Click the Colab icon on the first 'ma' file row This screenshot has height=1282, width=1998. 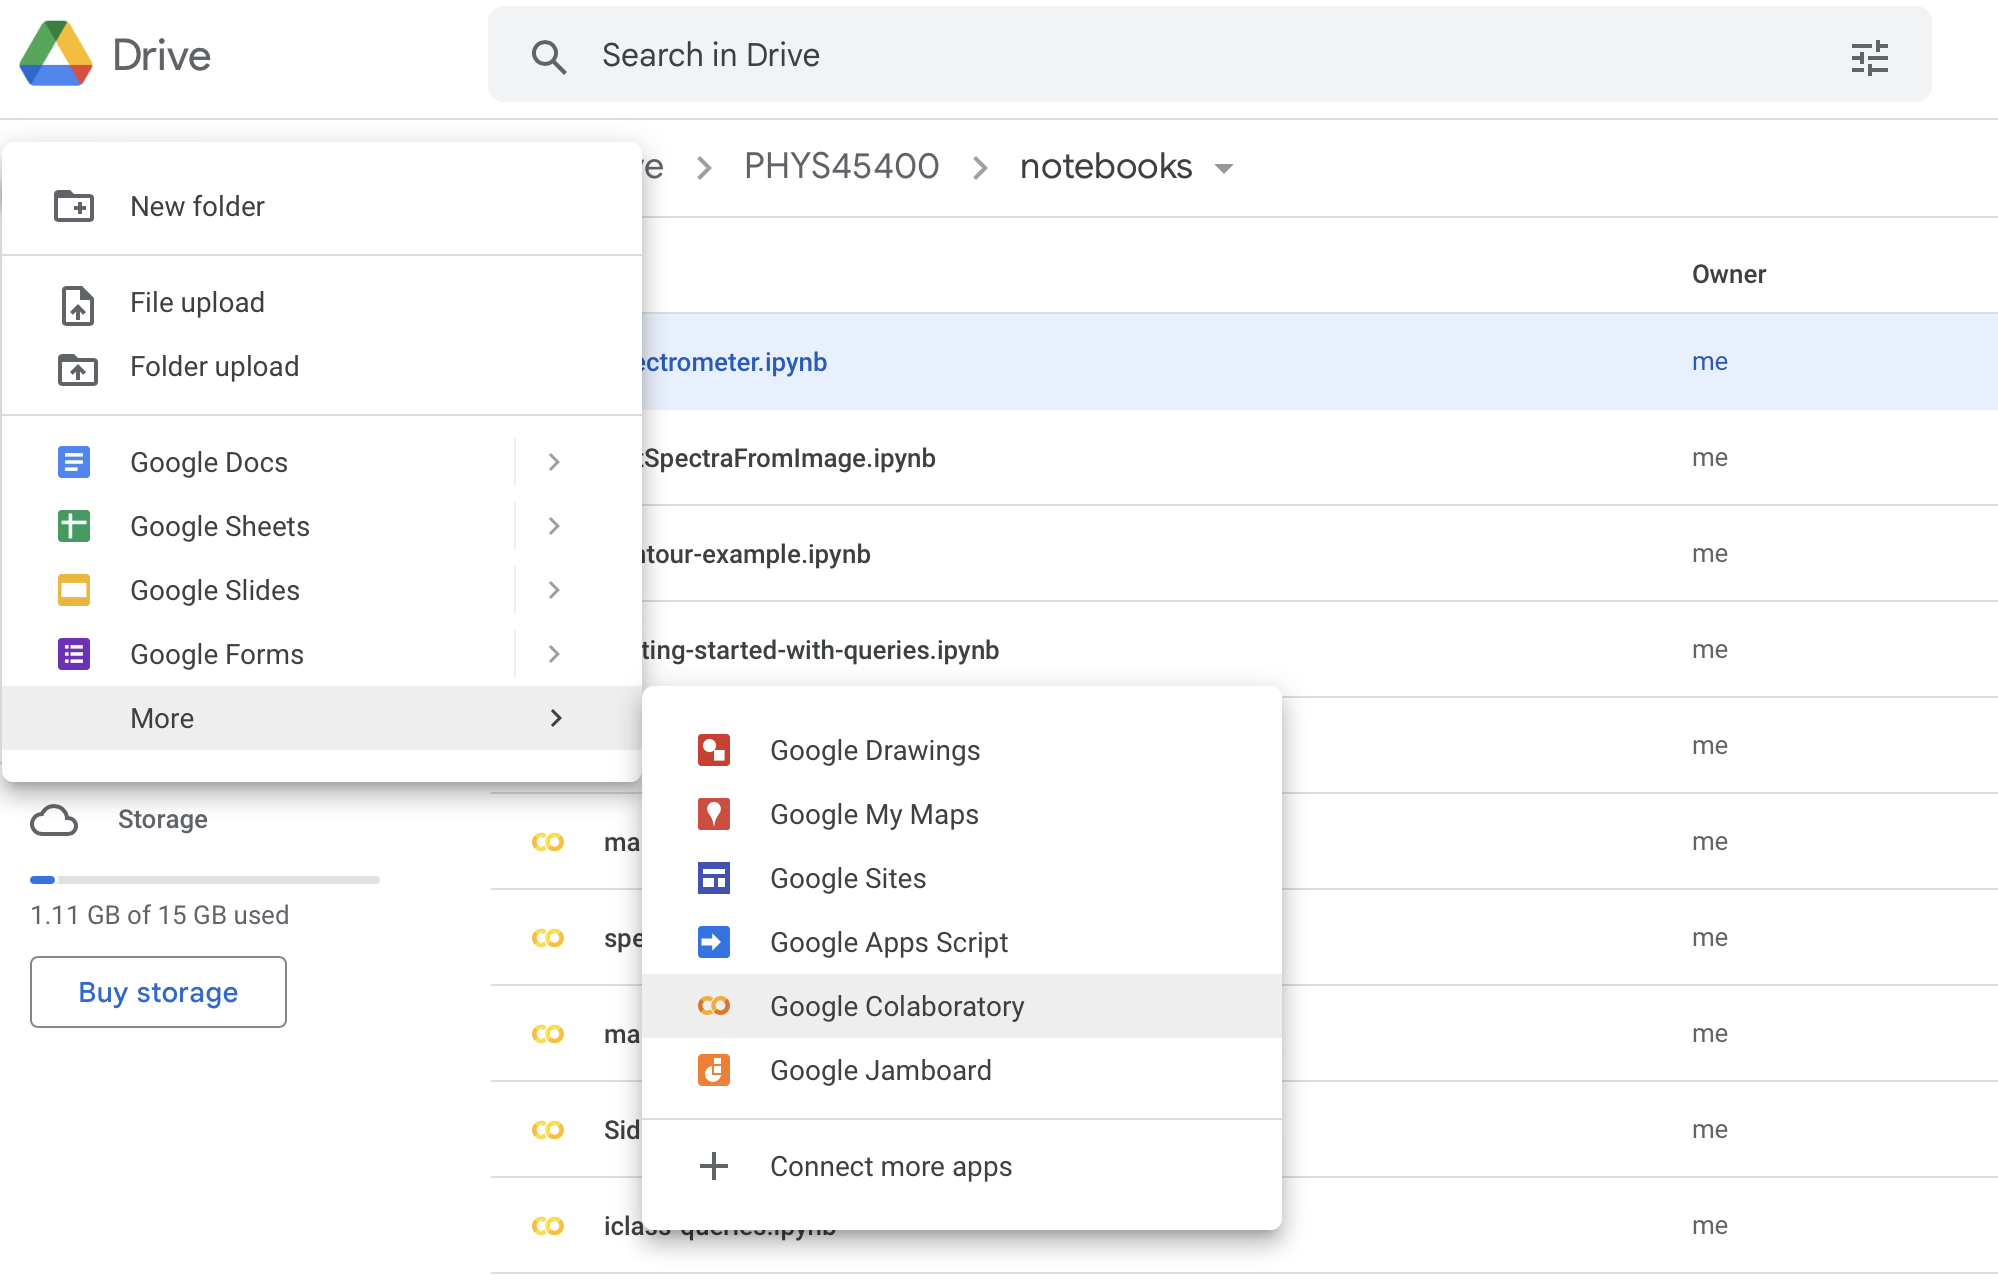pos(548,842)
